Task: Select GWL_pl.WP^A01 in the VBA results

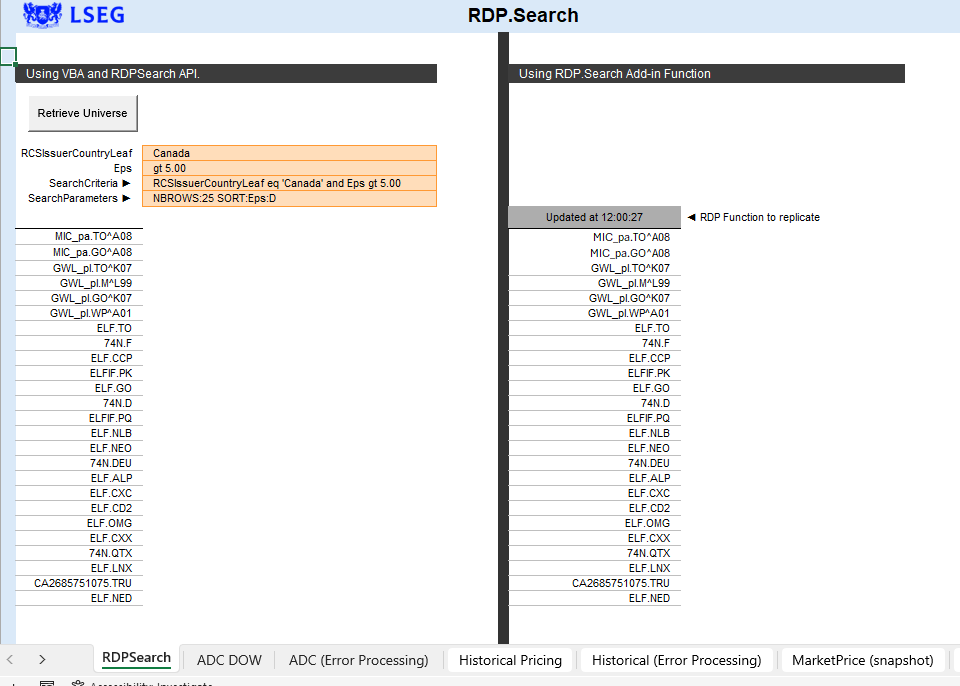Action: [79, 313]
